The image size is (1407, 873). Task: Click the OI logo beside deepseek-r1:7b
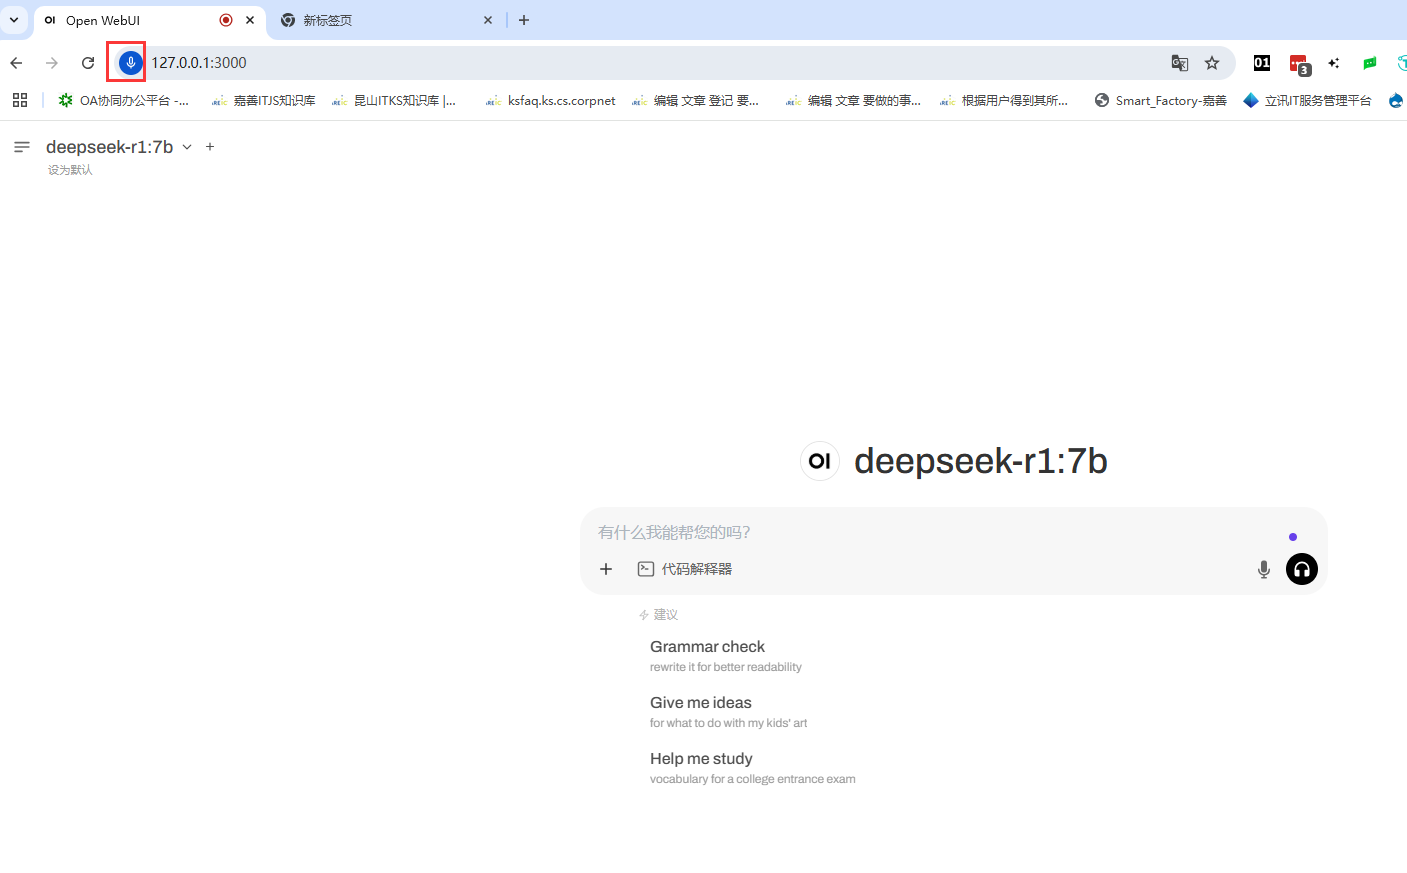(x=820, y=461)
